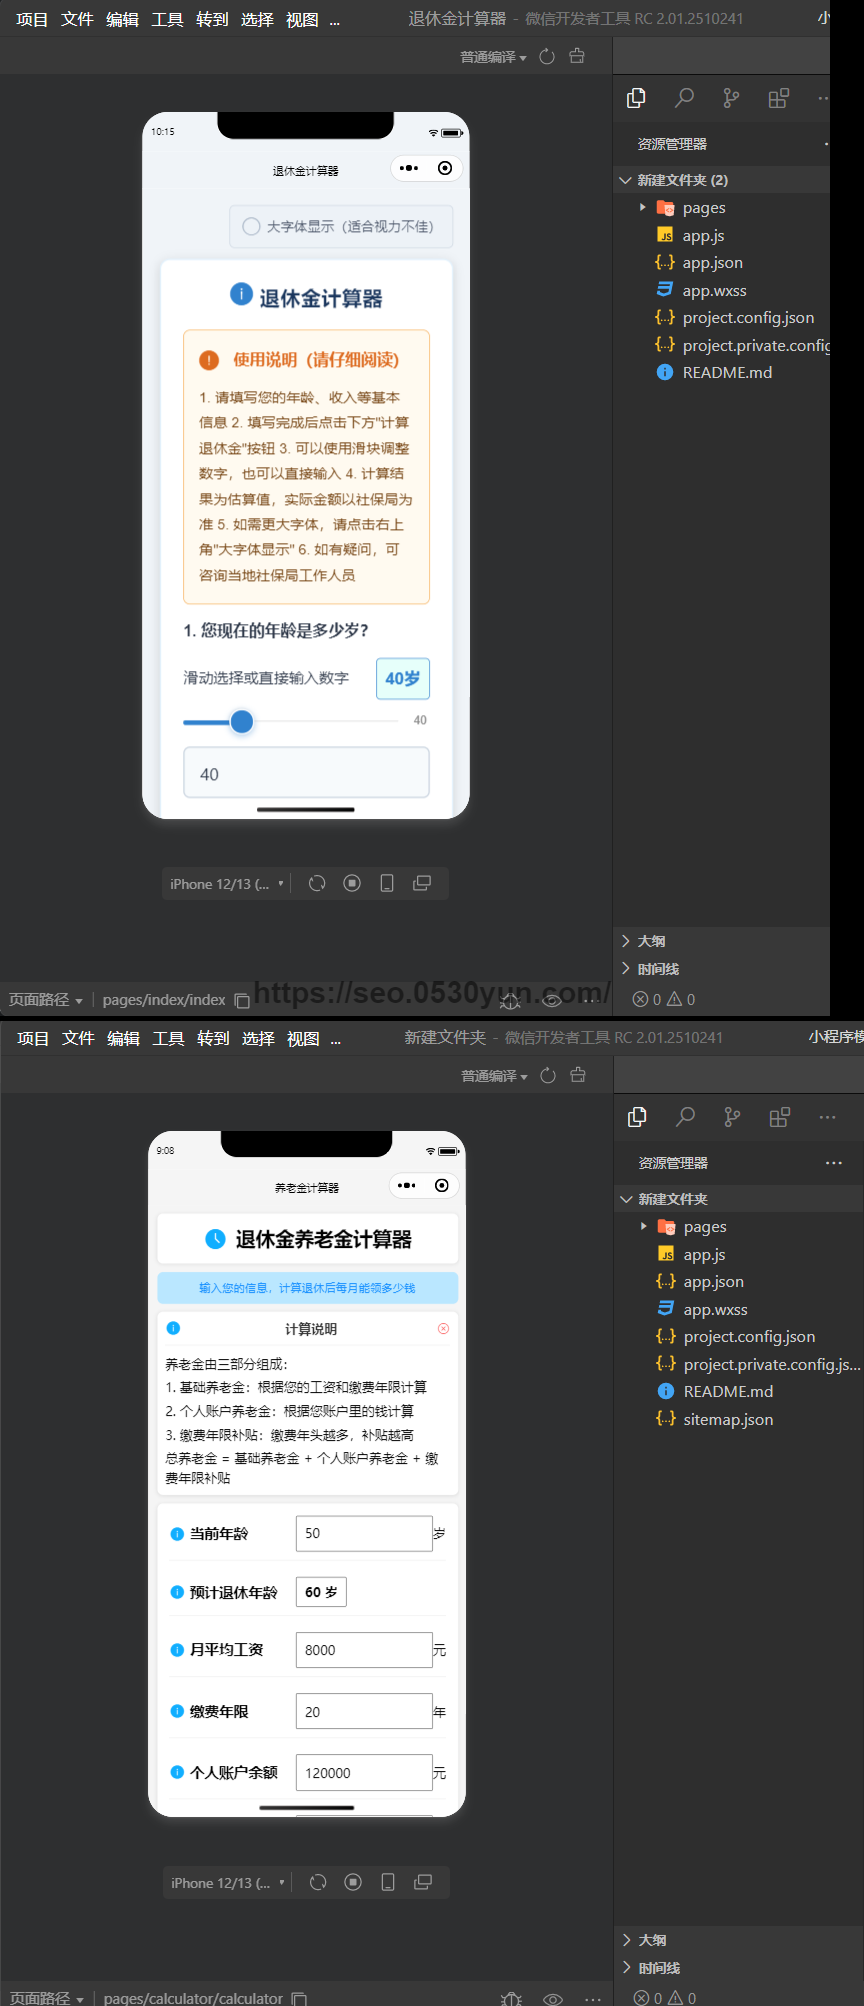Open 编辑 menu in 新建文件夹 window
The height and width of the screenshot is (2006, 864).
123,1038
